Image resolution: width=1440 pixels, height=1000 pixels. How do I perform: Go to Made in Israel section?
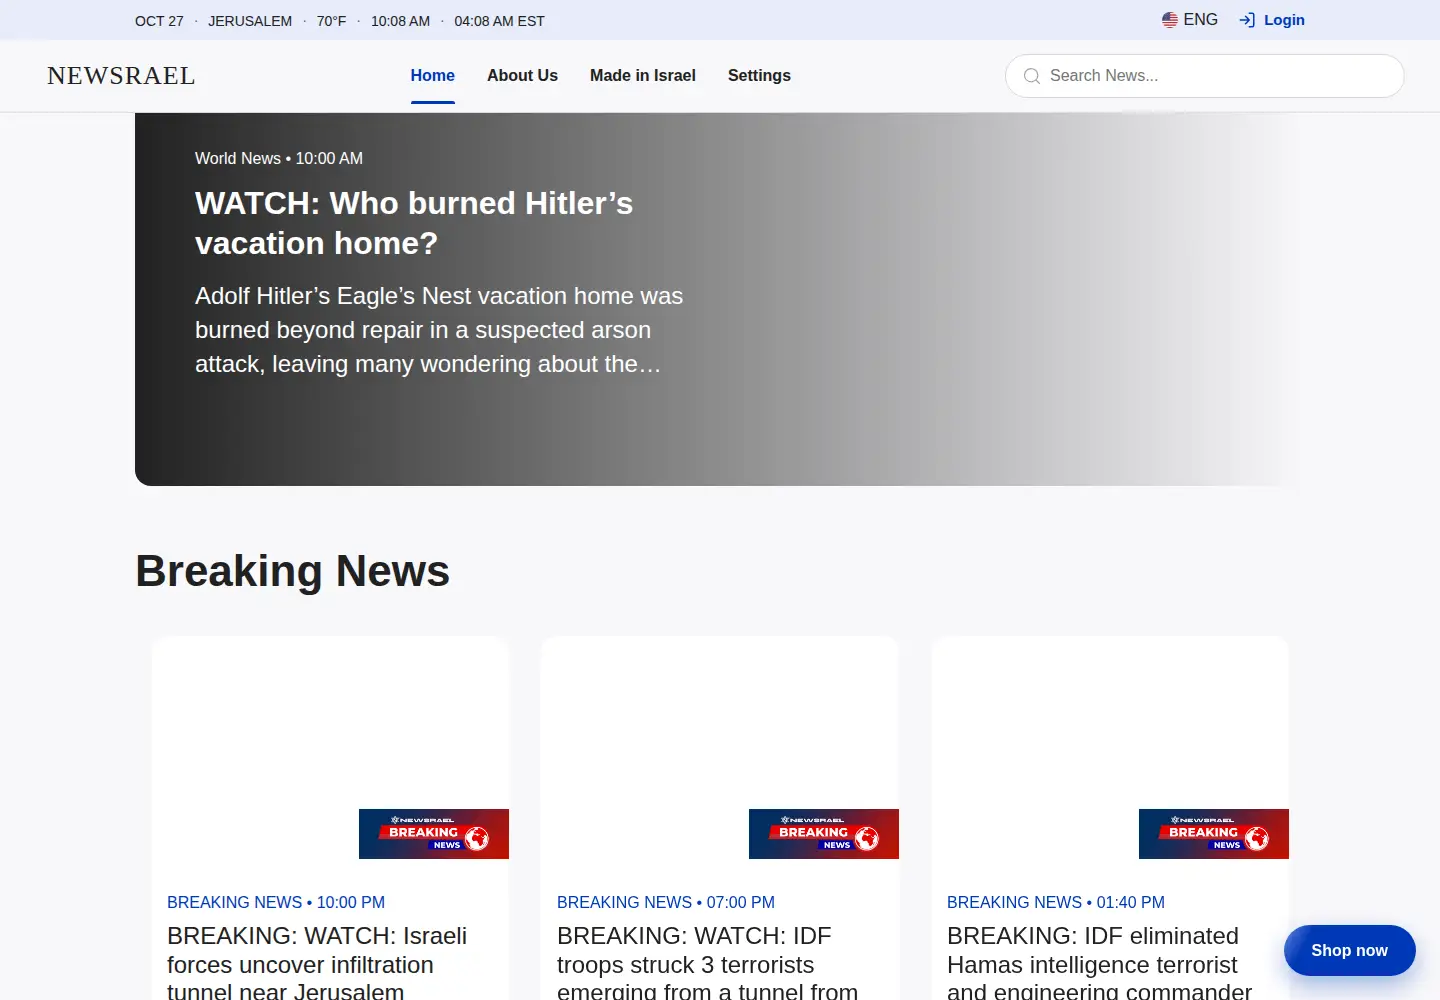[x=643, y=76]
